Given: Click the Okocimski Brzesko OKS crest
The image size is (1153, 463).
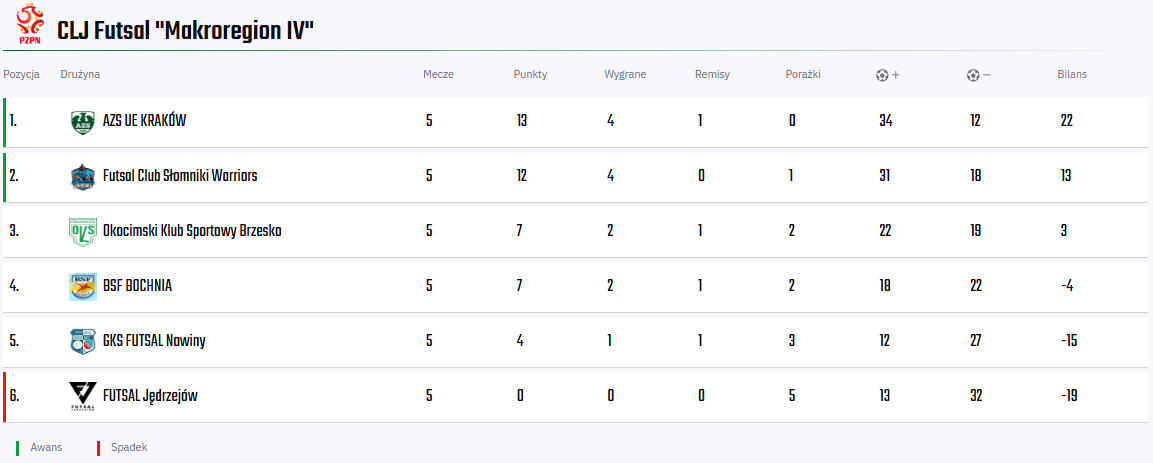Looking at the screenshot, I should 83,232.
